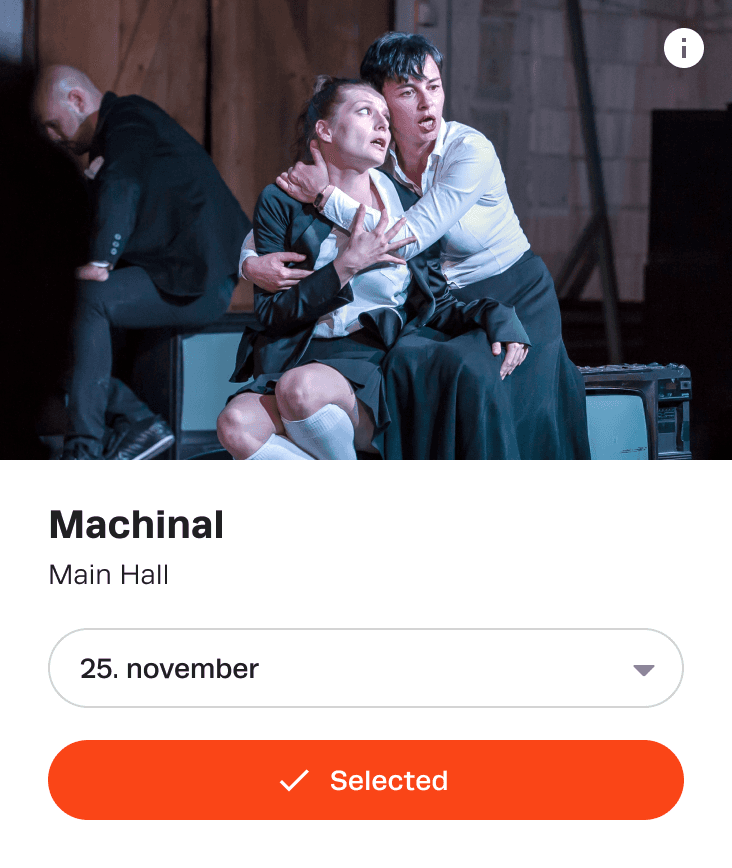Image resolution: width=732 pixels, height=868 pixels.
Task: Show performance details via the white i circle
Action: [x=684, y=48]
